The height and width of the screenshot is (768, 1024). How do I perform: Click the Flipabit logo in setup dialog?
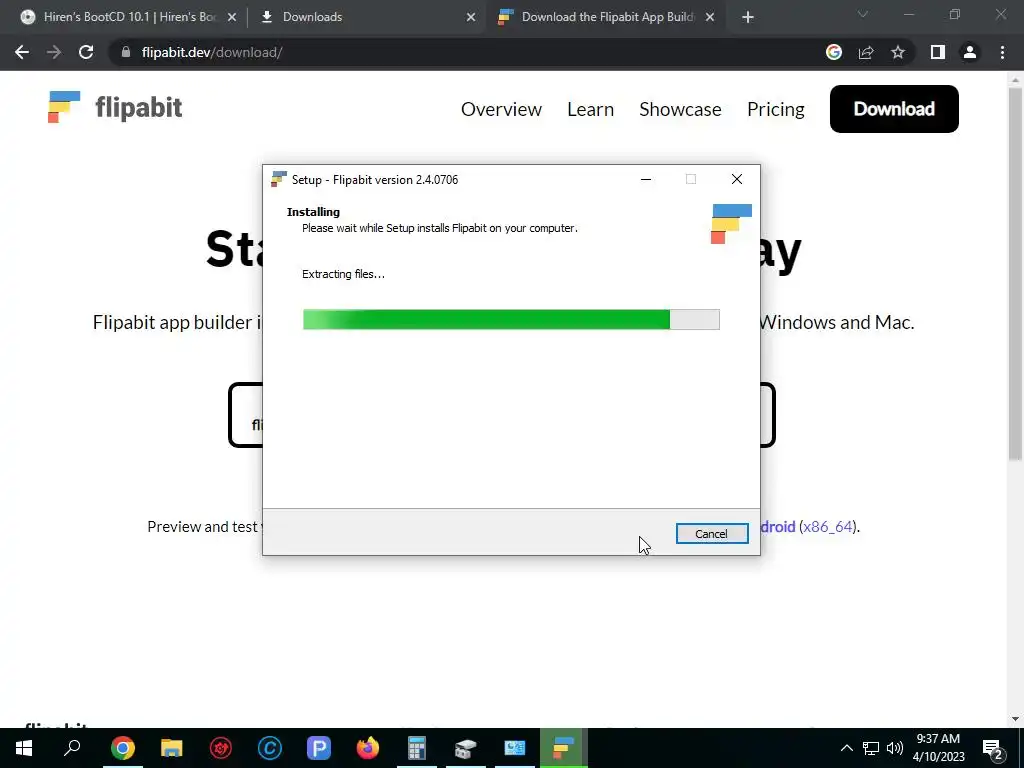click(731, 223)
